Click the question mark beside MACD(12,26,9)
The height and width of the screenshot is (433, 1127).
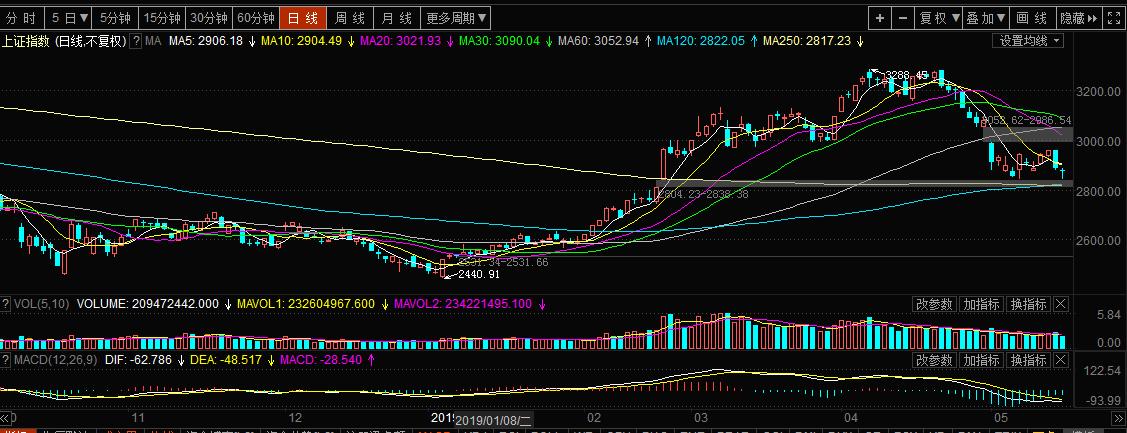point(6,359)
